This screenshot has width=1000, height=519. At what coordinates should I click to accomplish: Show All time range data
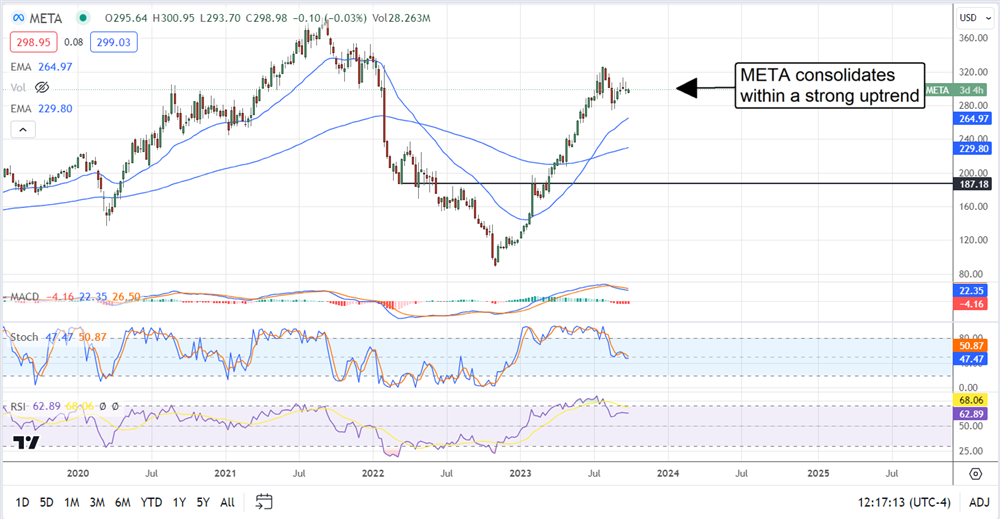228,501
